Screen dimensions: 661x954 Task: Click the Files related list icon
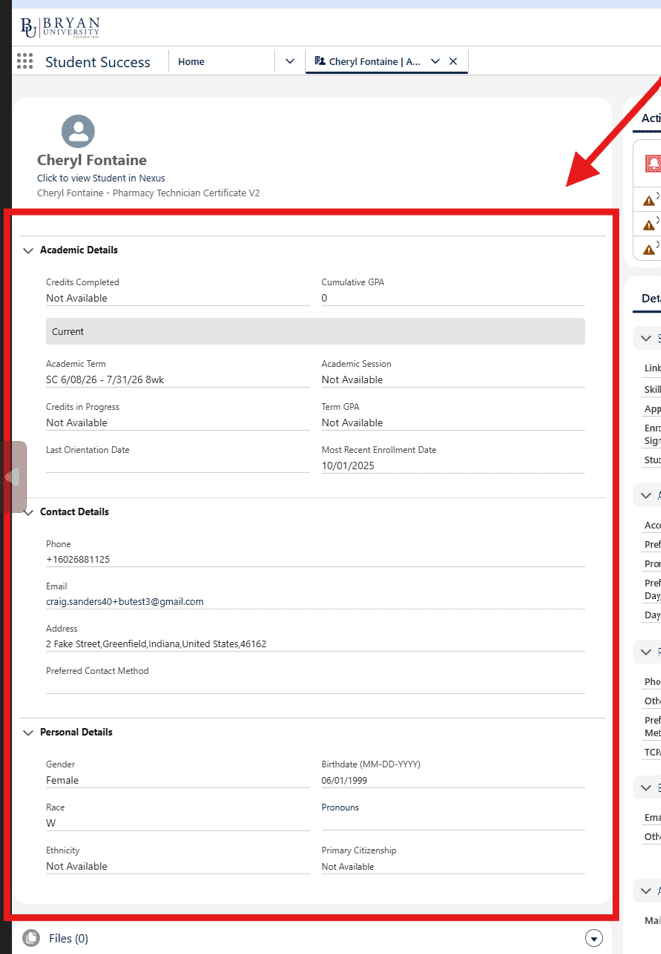tap(31, 938)
